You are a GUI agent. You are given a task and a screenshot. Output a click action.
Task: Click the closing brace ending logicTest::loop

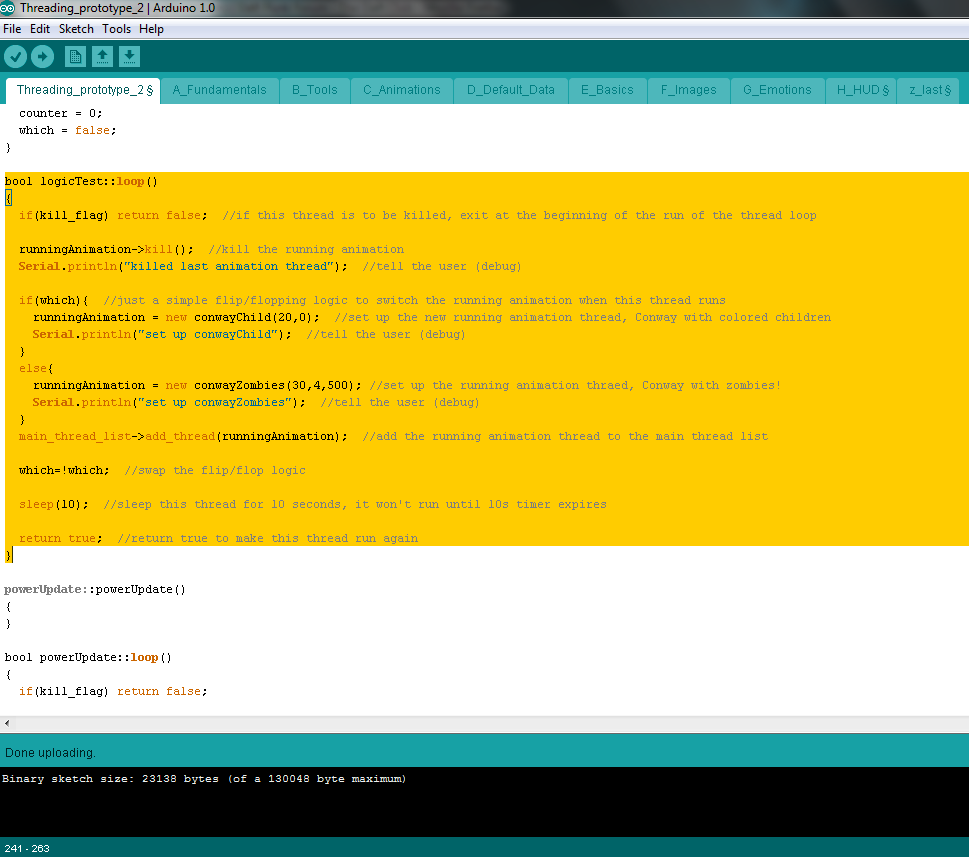(x=9, y=555)
